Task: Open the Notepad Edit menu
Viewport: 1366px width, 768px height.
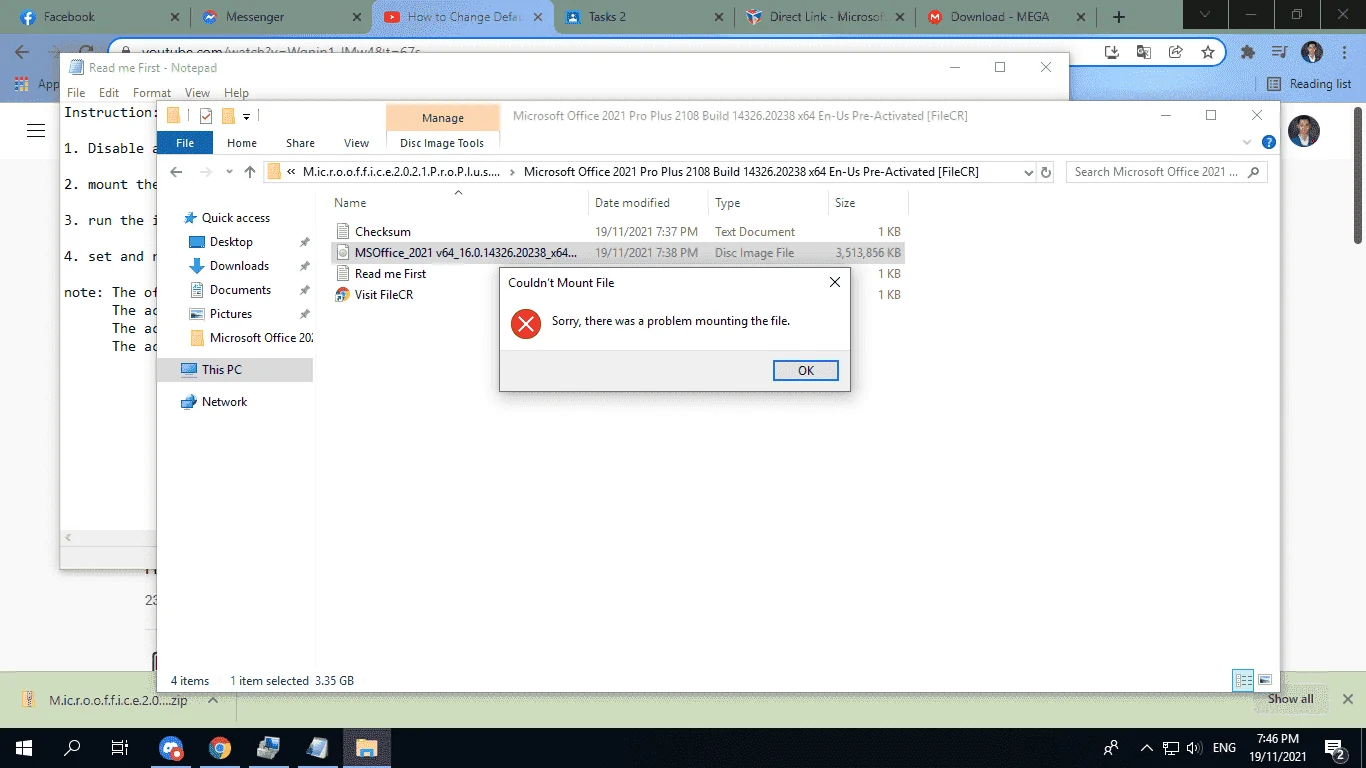Action: click(109, 93)
